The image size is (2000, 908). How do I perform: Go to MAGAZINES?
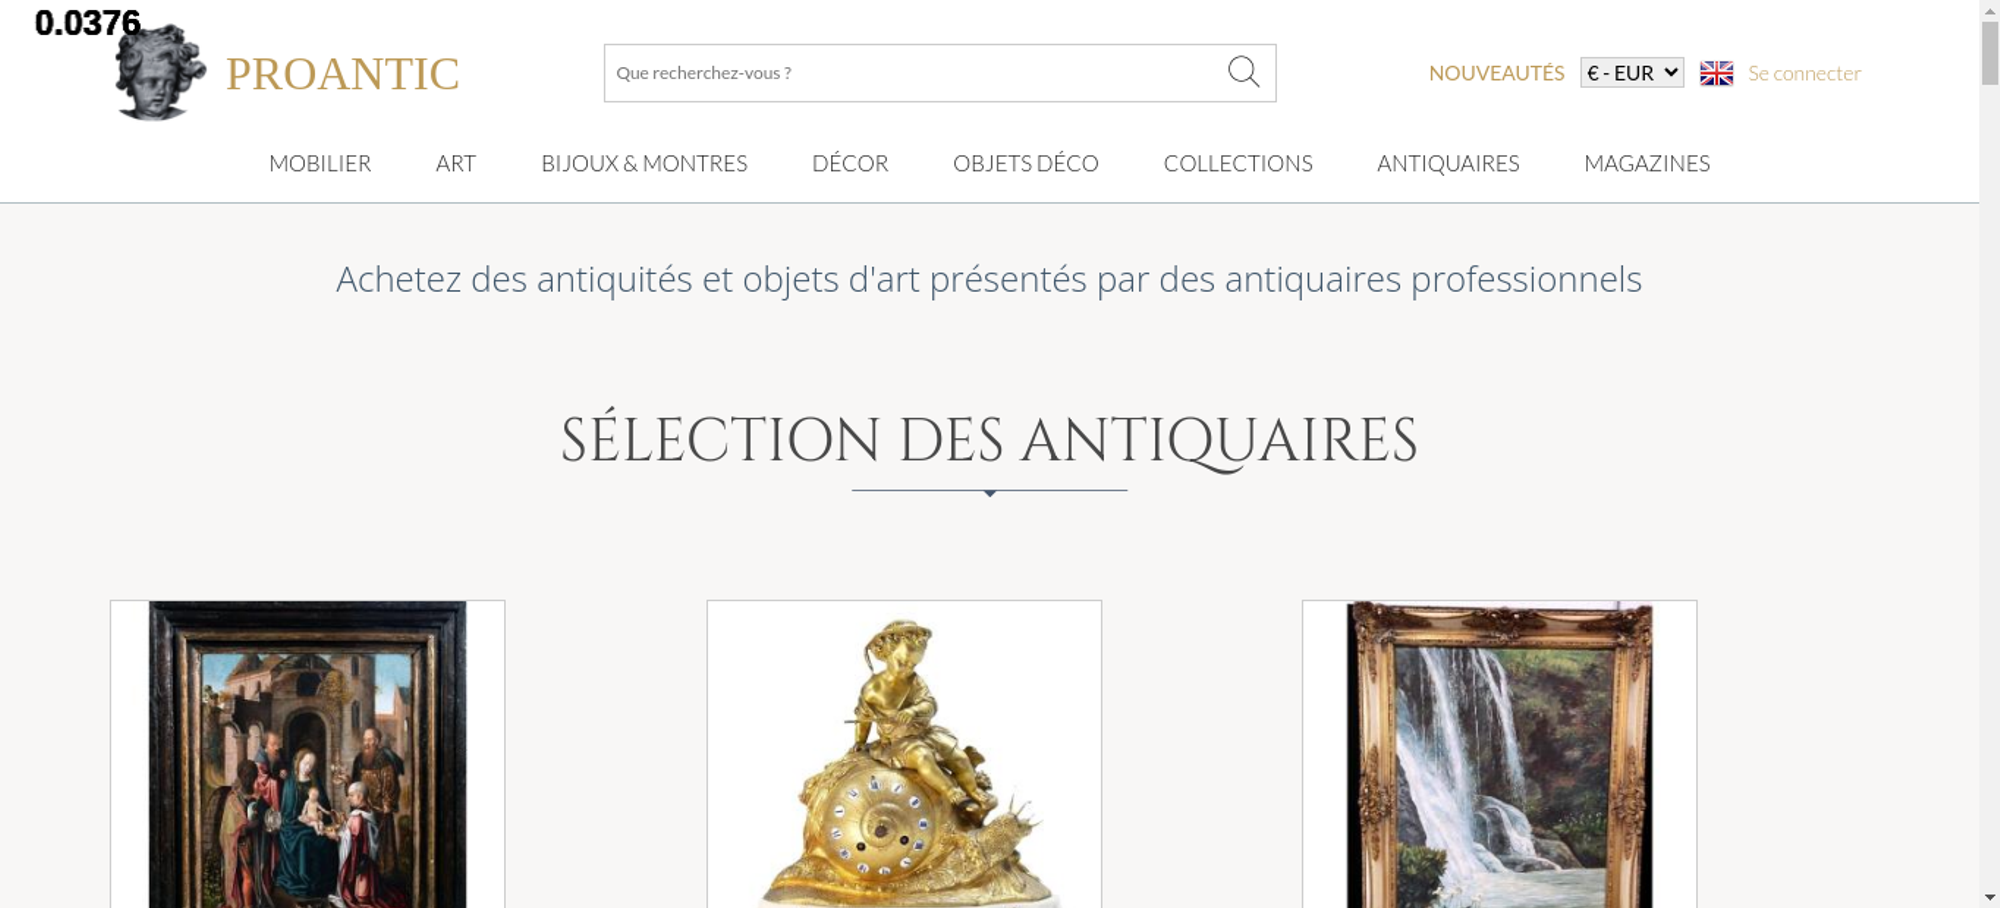[x=1647, y=163]
